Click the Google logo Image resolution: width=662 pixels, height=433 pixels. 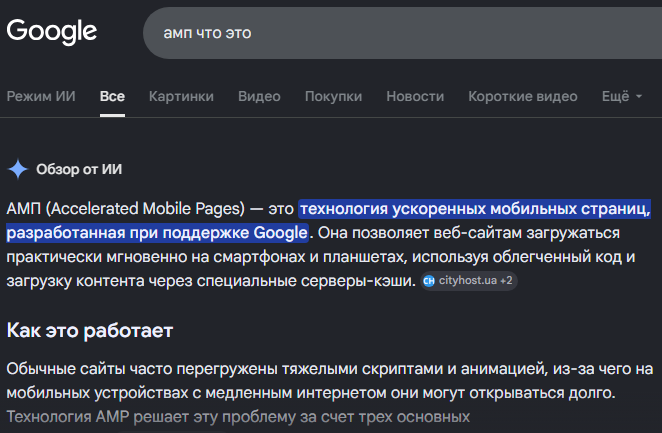tap(52, 32)
